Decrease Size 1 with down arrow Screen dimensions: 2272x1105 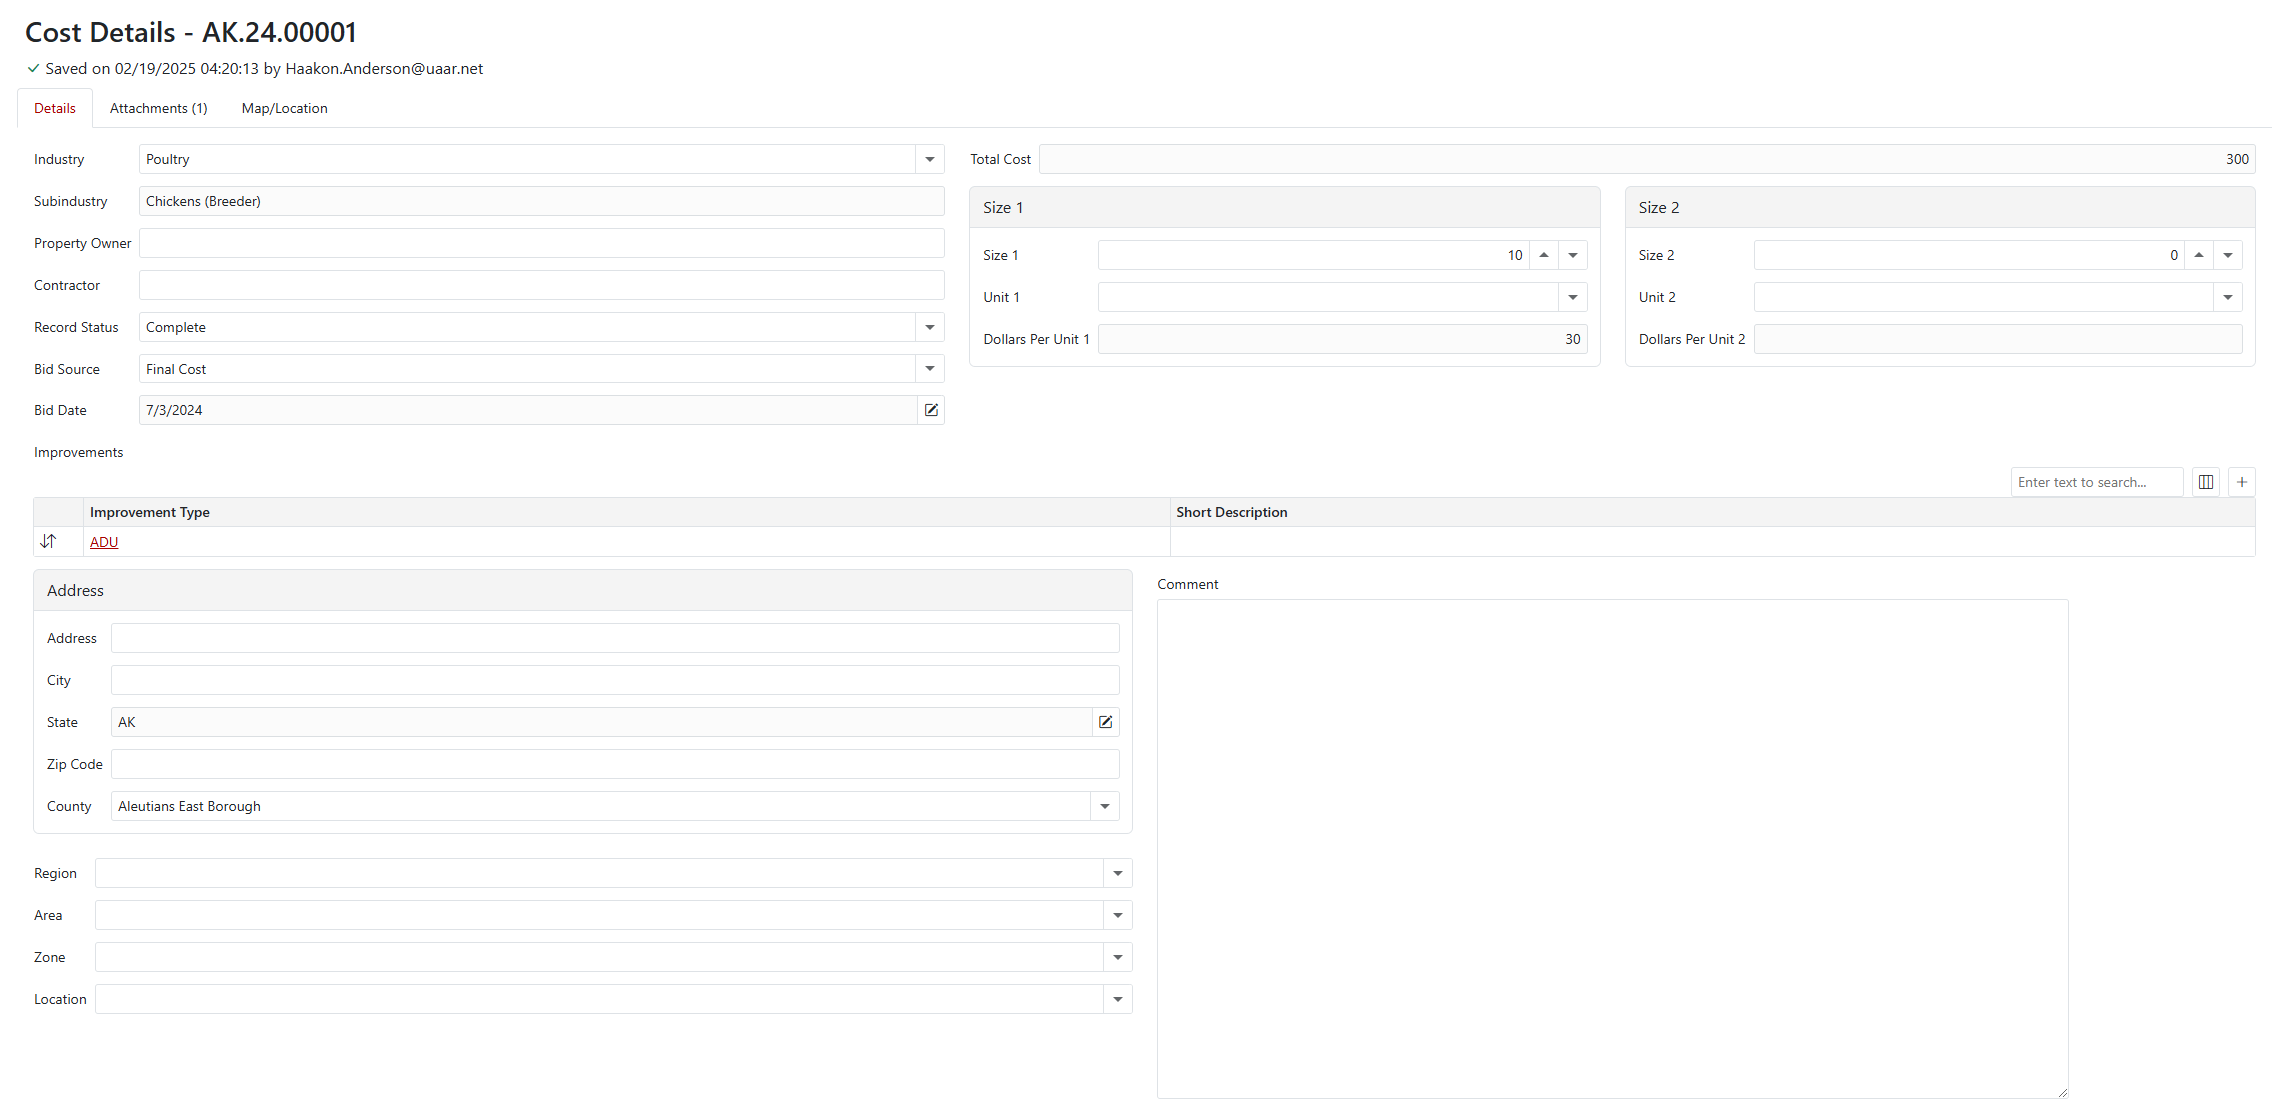click(x=1573, y=255)
